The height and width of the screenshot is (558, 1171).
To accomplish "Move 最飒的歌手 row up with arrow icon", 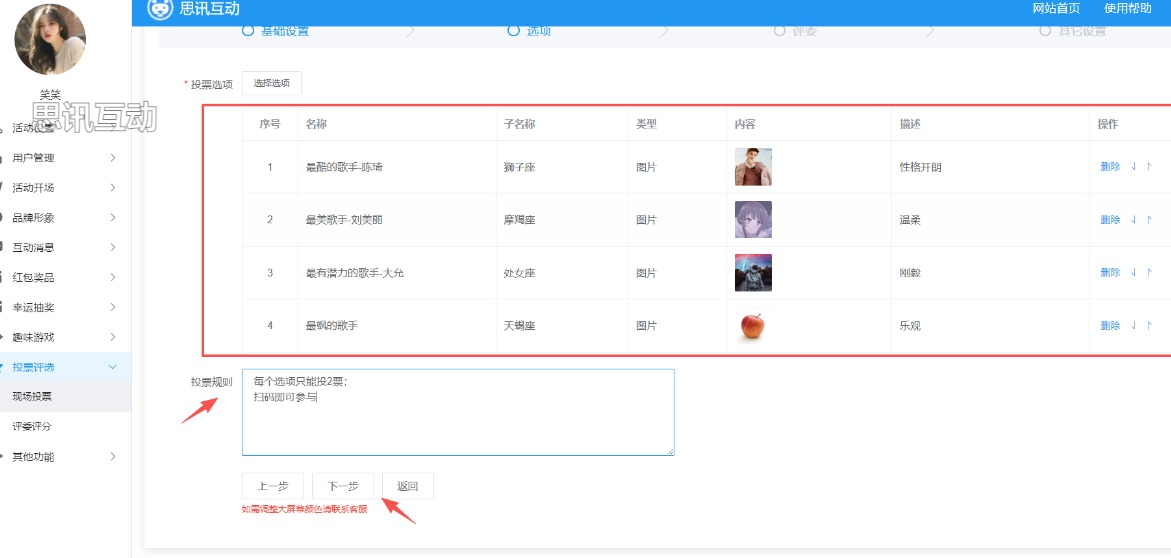I will click(x=1149, y=326).
